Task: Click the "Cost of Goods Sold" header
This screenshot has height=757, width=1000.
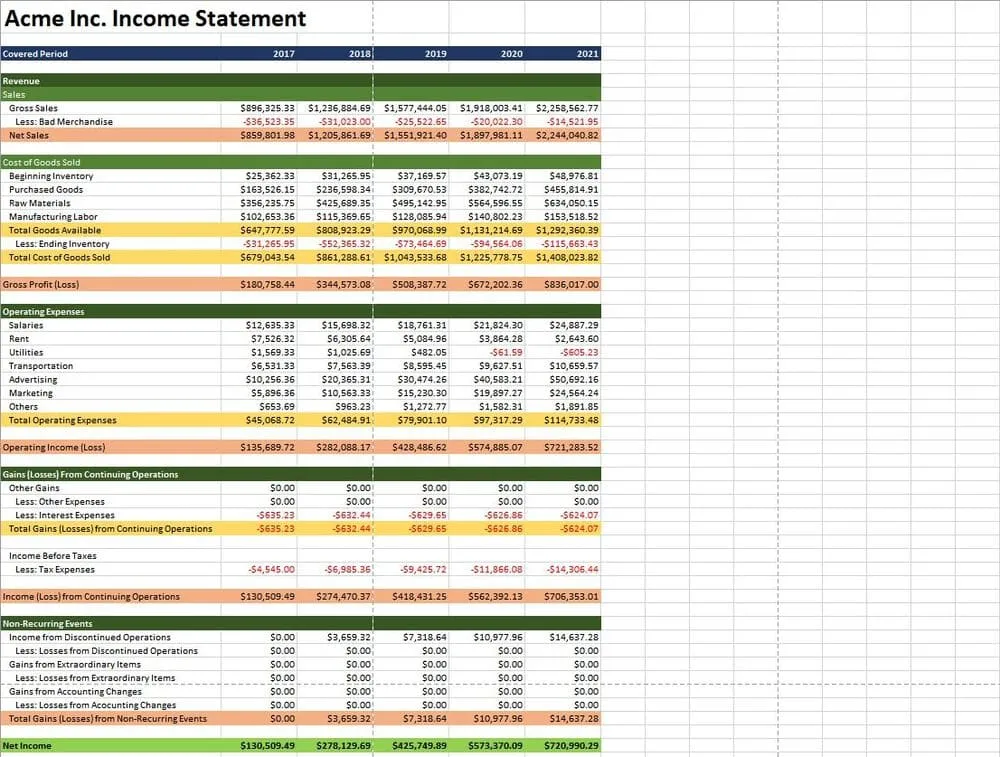Action: point(40,162)
